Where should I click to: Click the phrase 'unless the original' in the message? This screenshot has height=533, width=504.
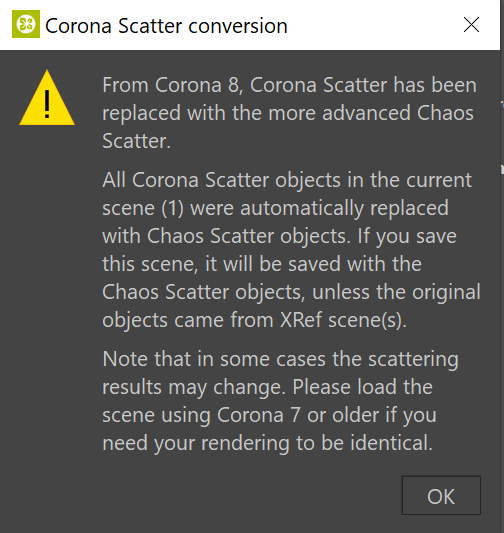click(396, 292)
